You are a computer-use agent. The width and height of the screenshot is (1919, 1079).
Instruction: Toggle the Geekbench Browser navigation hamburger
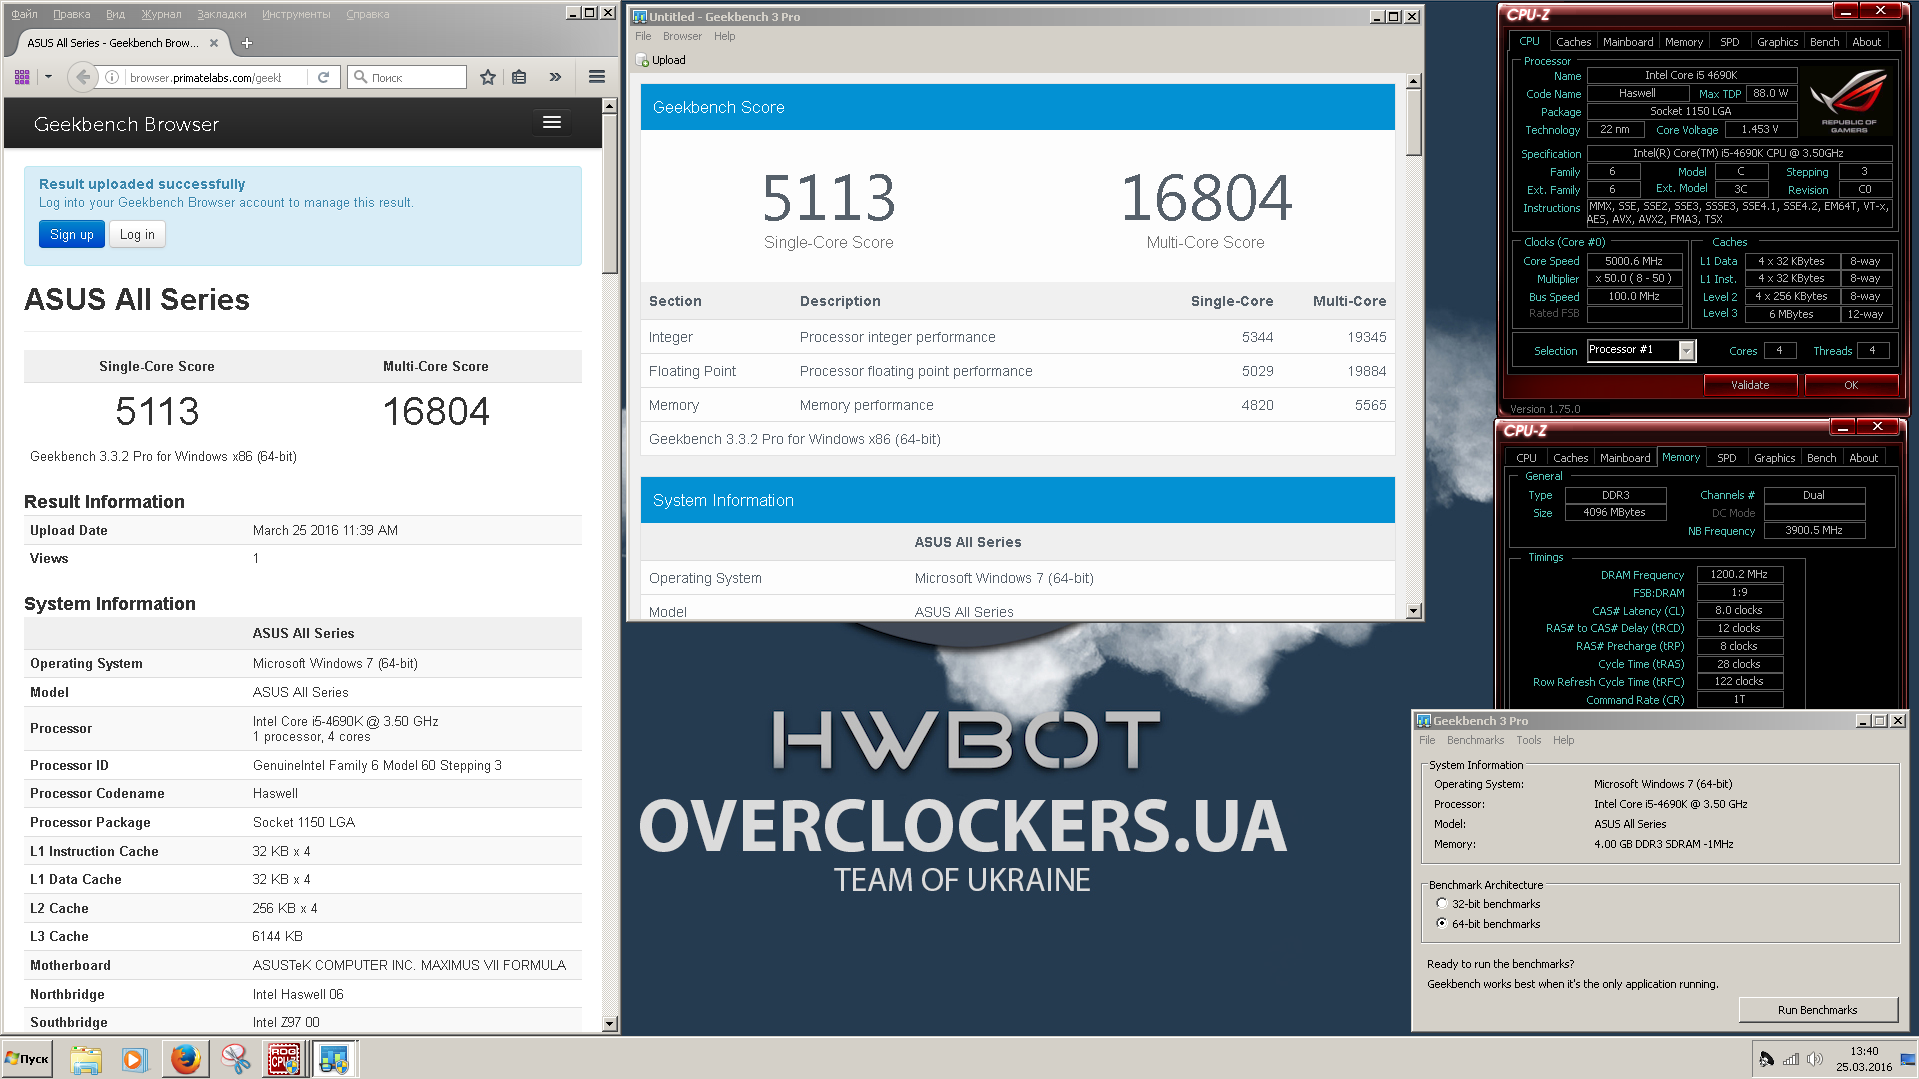pyautogui.click(x=551, y=122)
